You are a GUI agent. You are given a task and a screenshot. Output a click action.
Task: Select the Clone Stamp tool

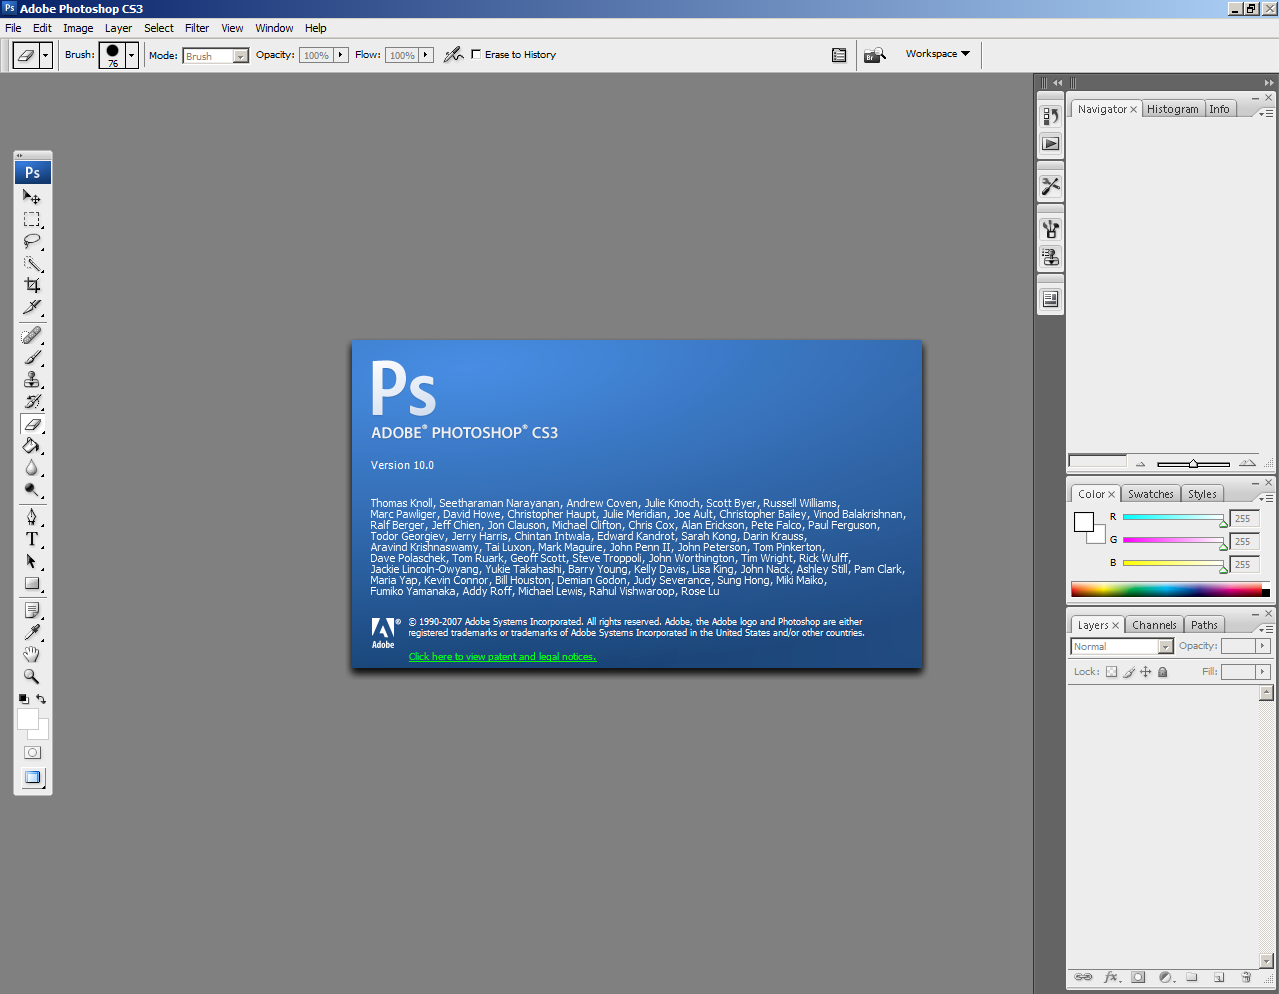(x=32, y=379)
